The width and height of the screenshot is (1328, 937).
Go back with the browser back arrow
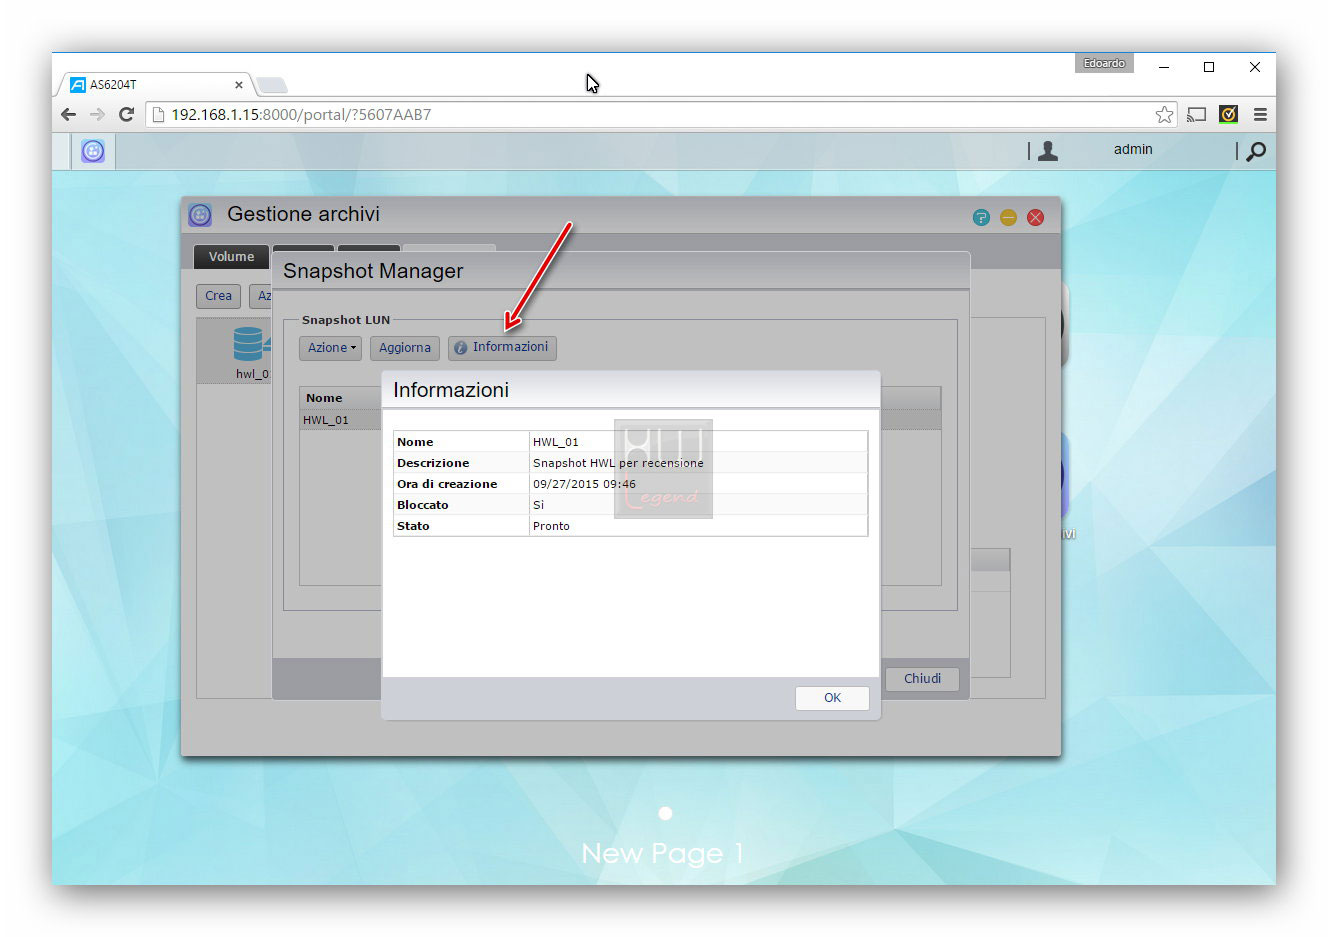coord(69,114)
